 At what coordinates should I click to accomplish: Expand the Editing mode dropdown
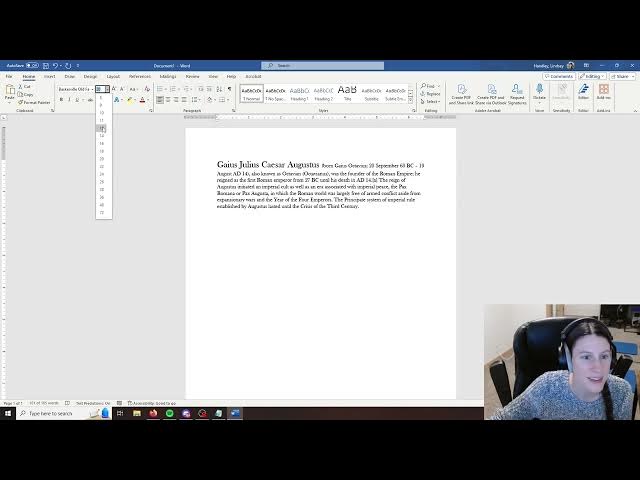pyautogui.click(x=594, y=76)
